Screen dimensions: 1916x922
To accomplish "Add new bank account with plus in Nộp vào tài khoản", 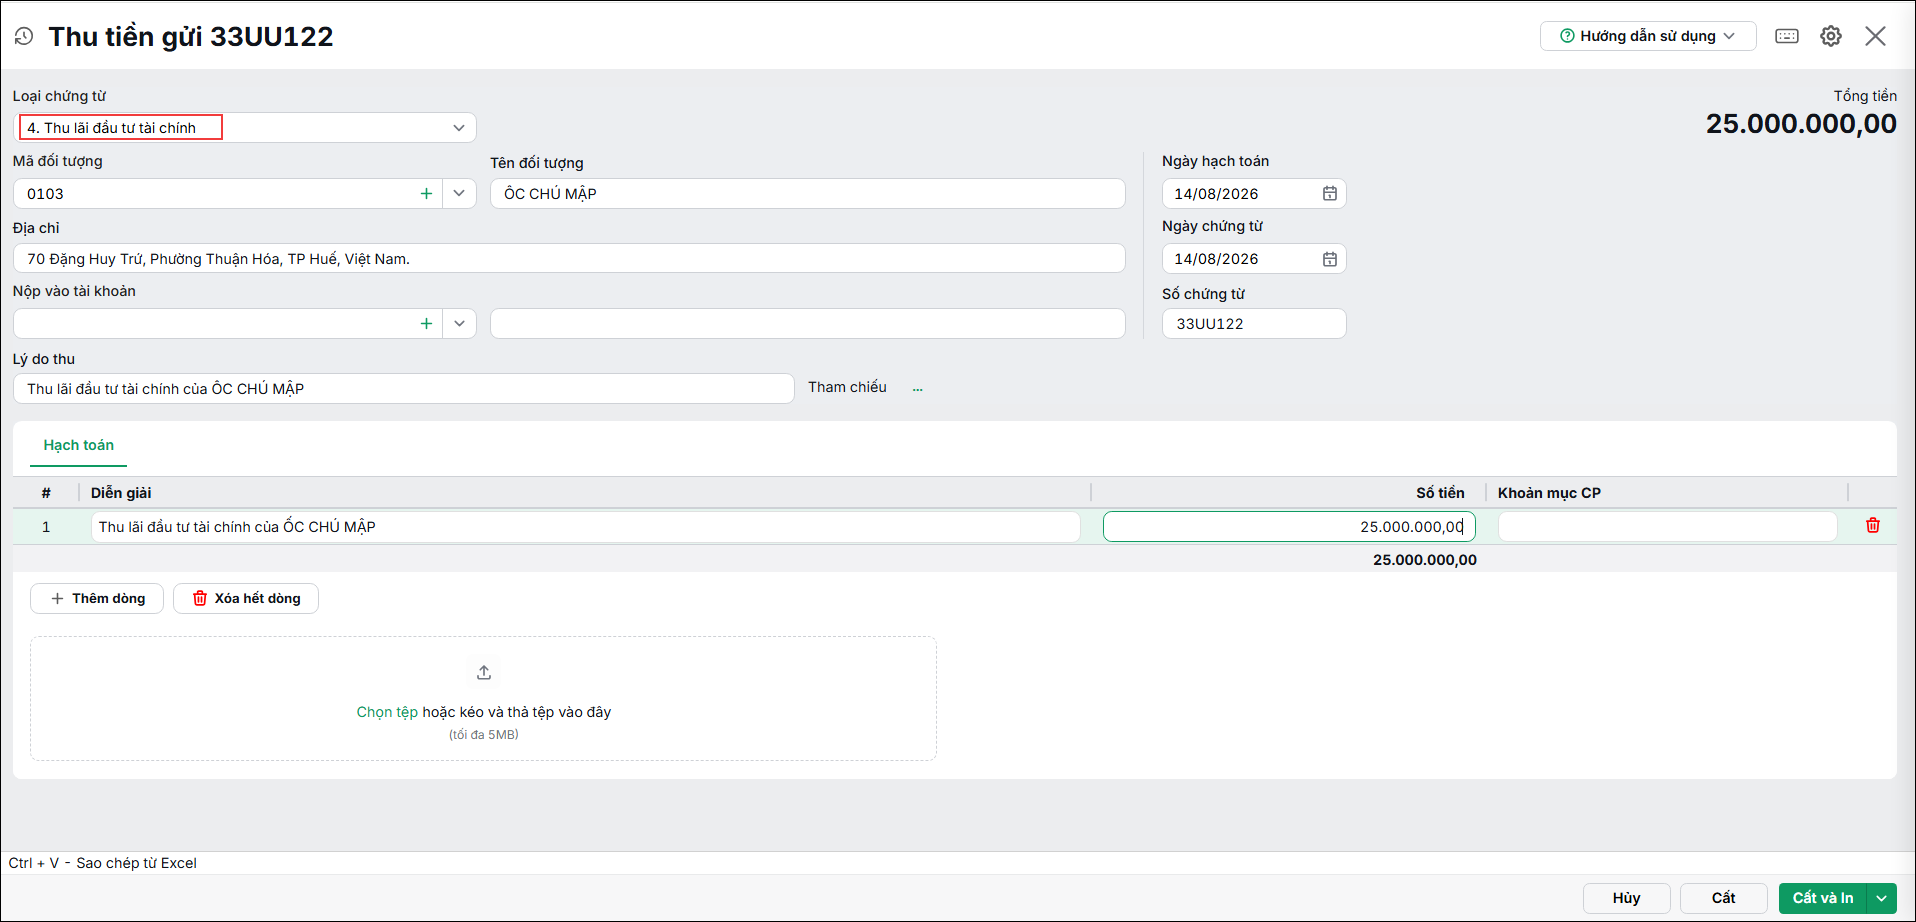I will [x=426, y=324].
